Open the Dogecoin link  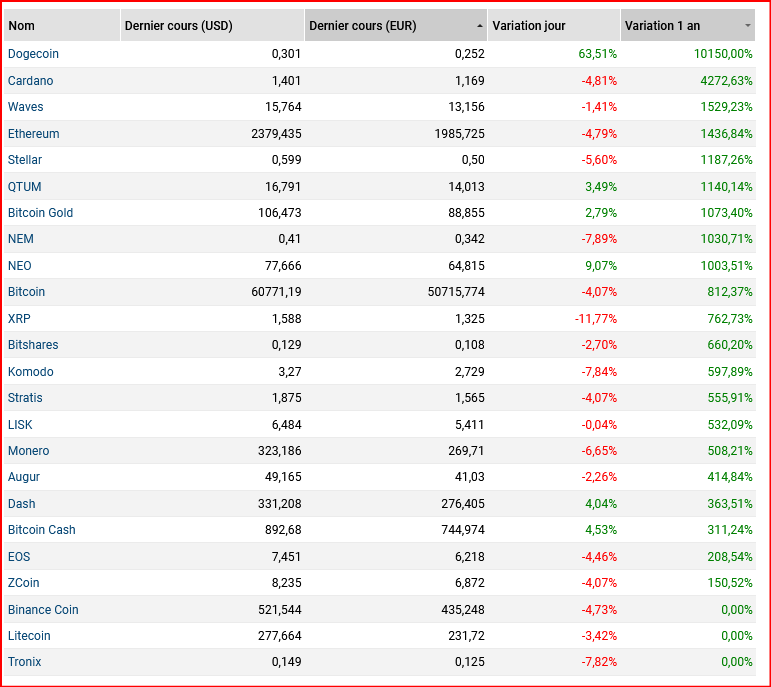click(33, 54)
